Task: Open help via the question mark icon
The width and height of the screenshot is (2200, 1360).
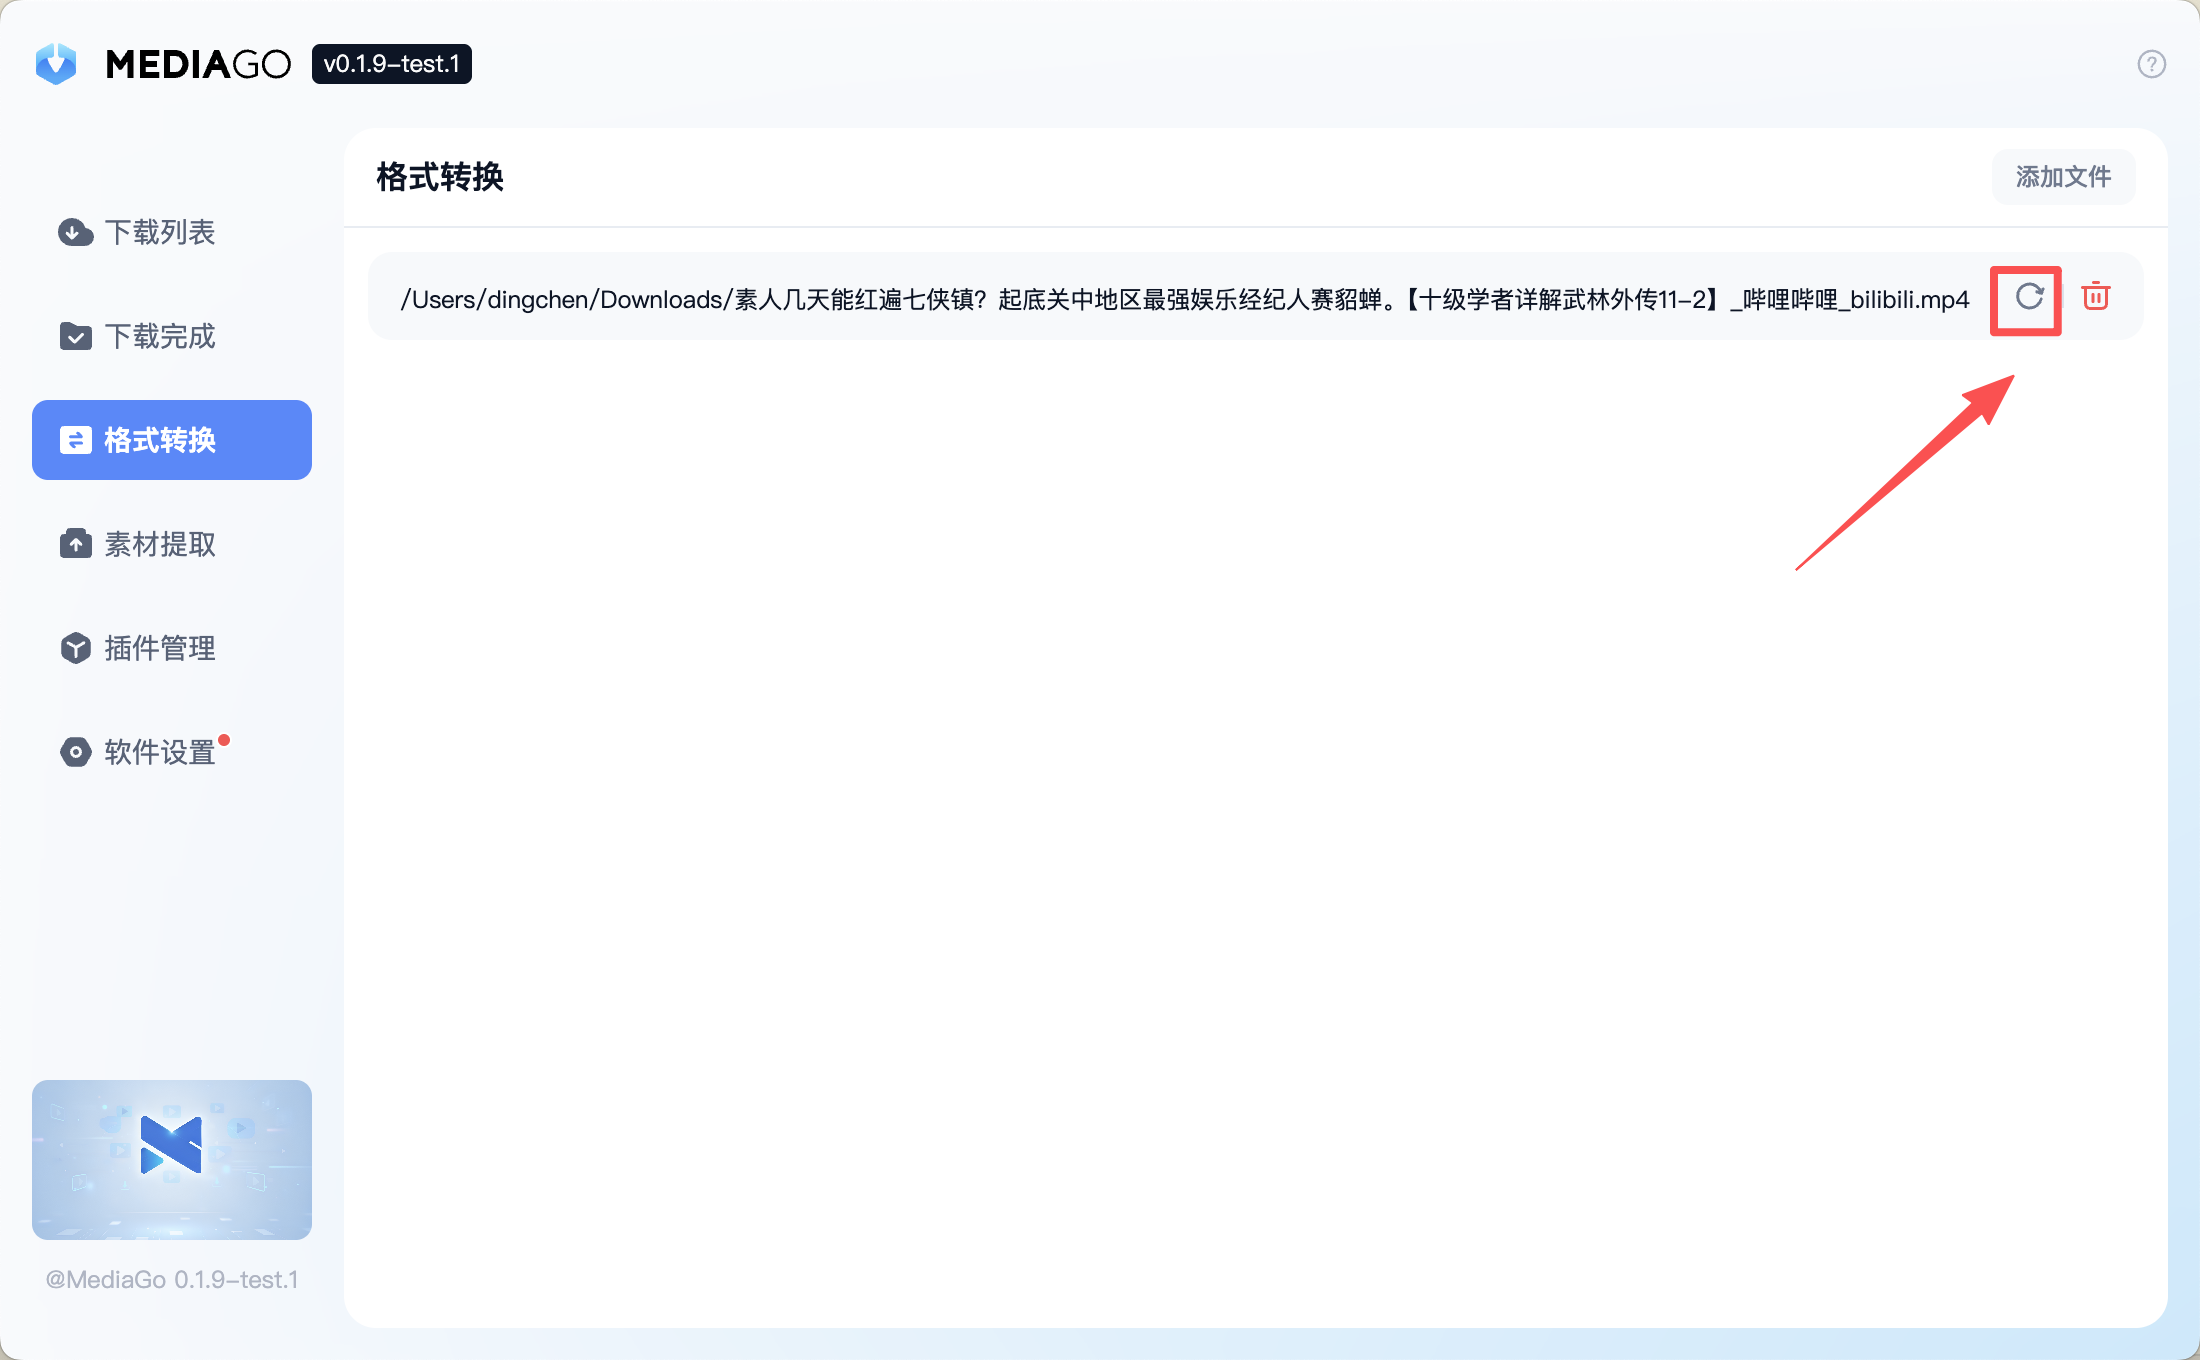Action: 2151,64
